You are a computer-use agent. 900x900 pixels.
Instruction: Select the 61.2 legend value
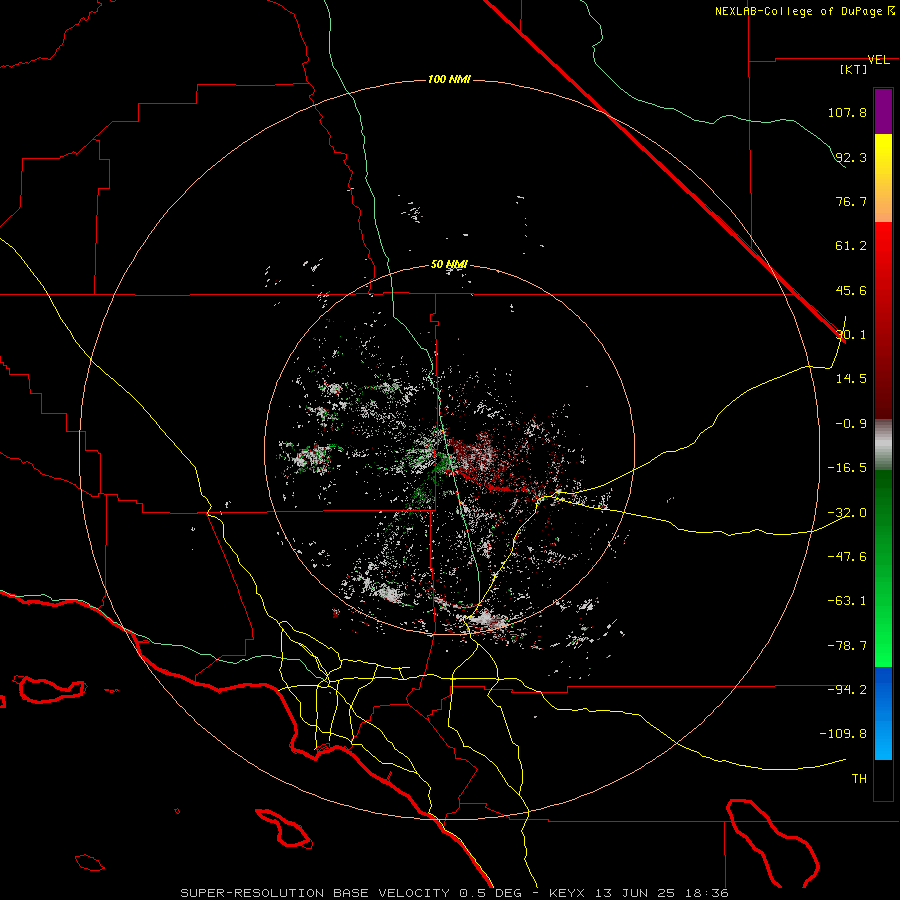(x=851, y=246)
